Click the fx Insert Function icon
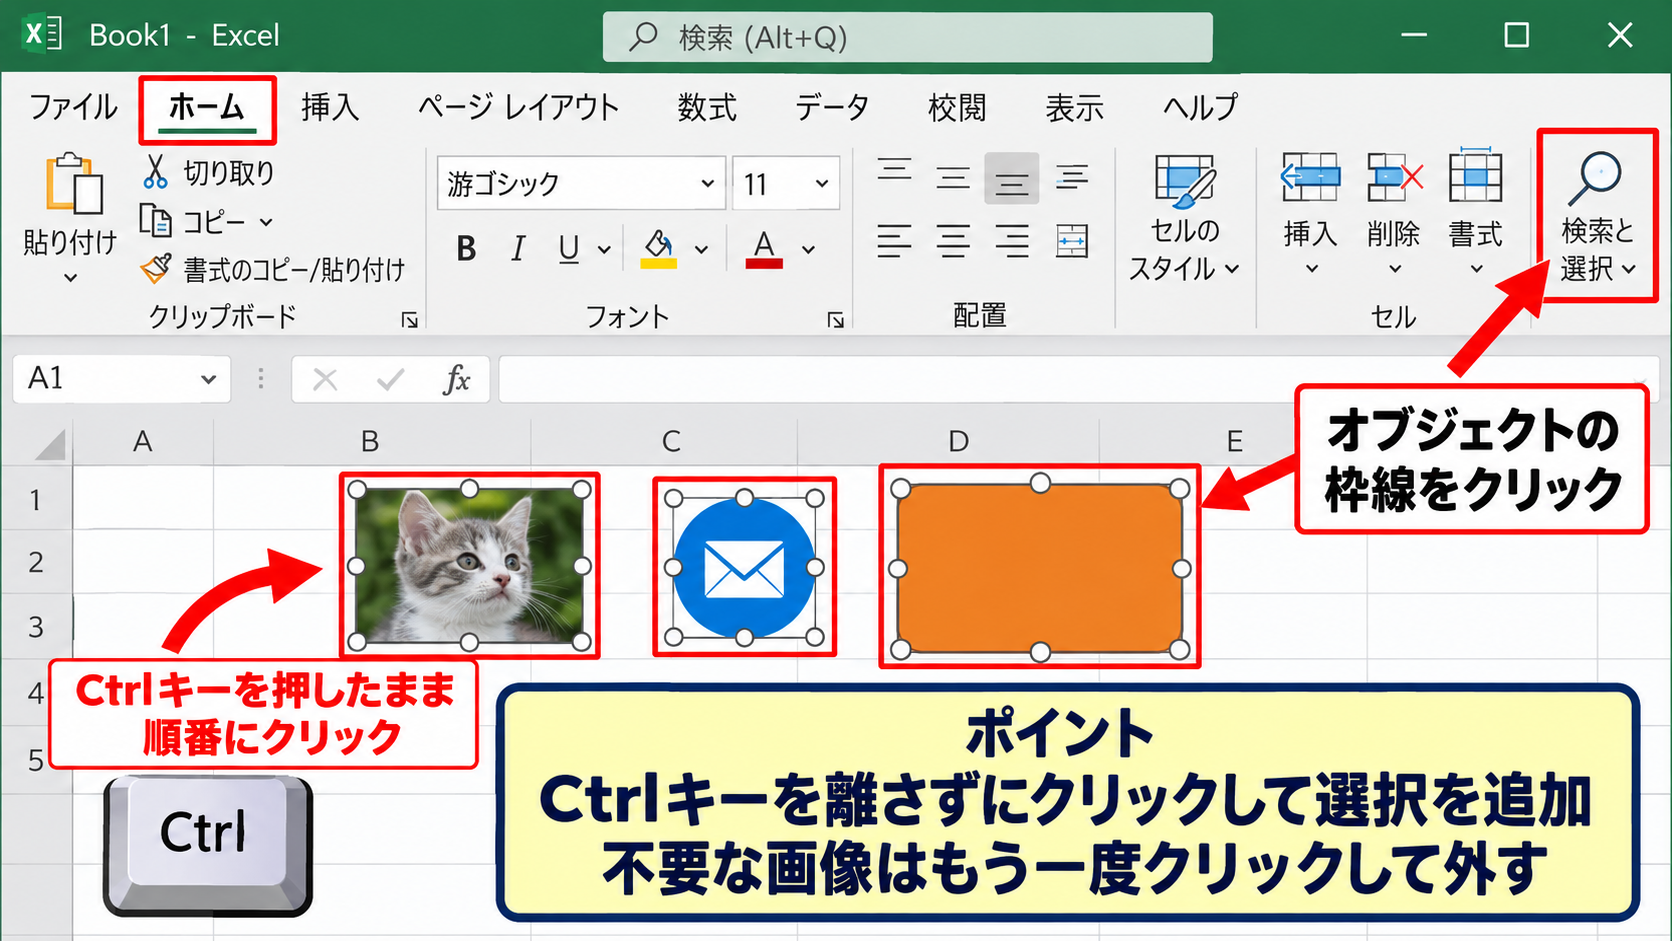The height and width of the screenshot is (941, 1672). 457,379
